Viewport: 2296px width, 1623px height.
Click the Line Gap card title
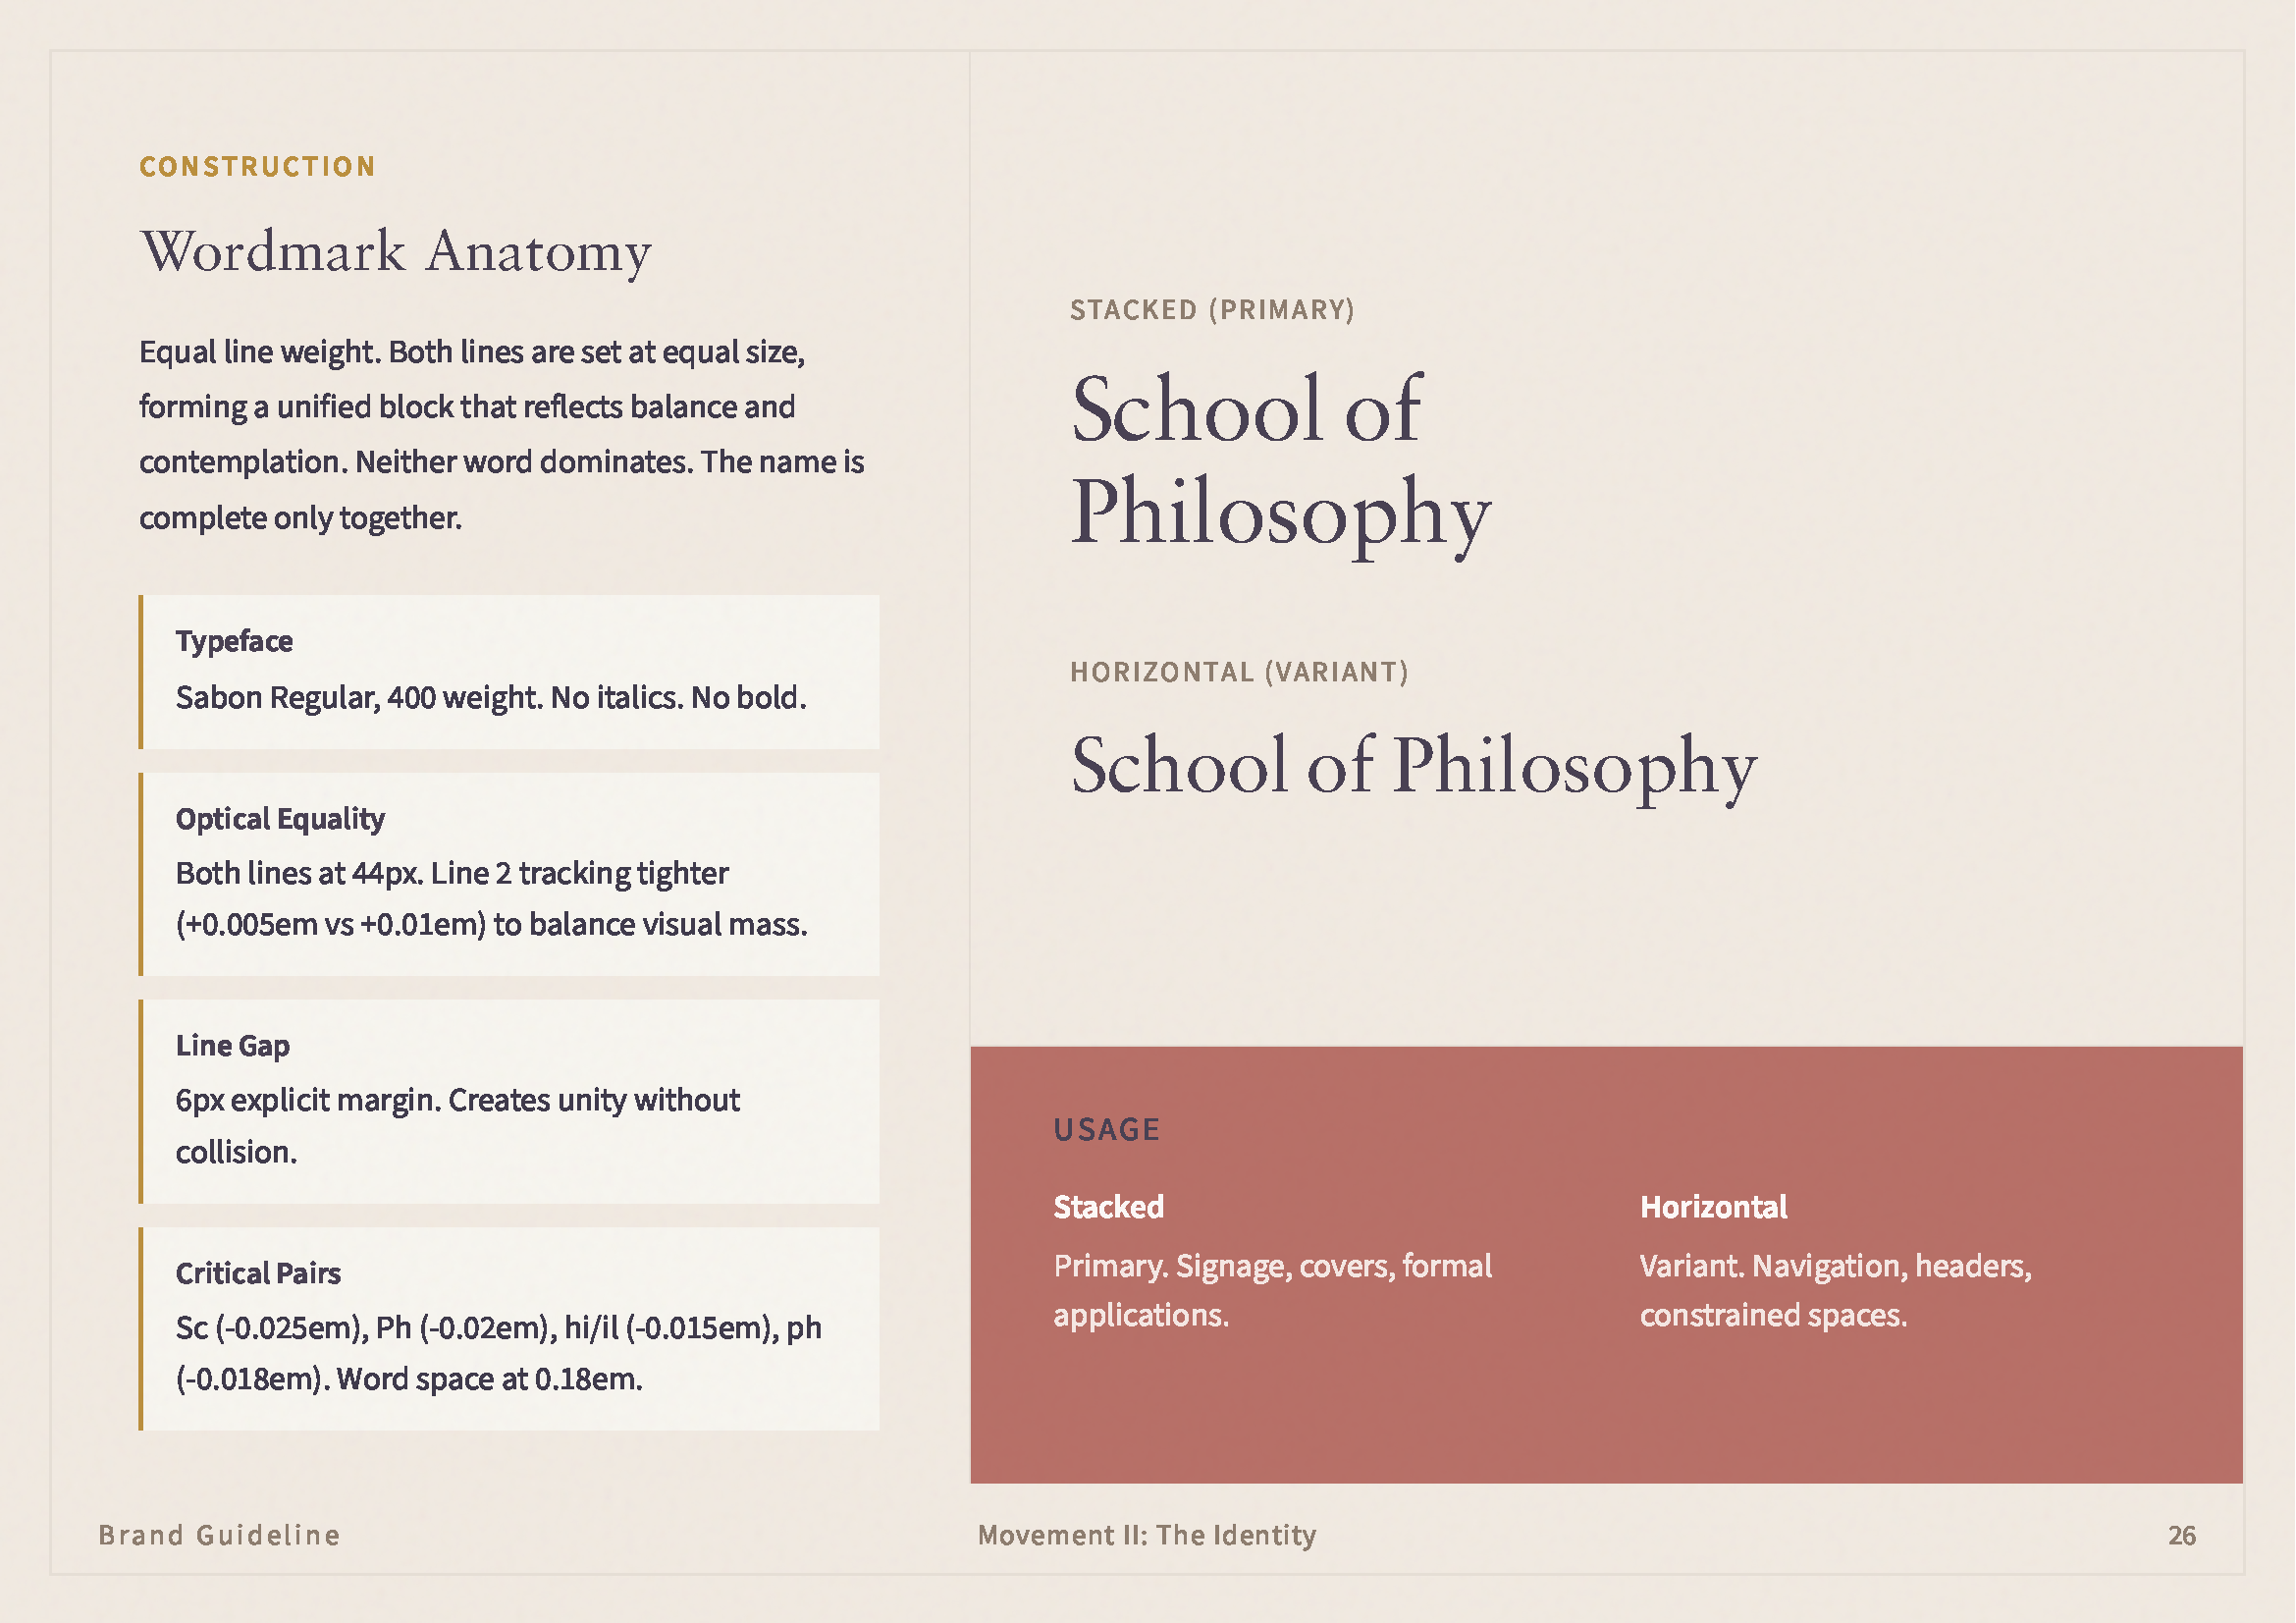pos(232,1046)
